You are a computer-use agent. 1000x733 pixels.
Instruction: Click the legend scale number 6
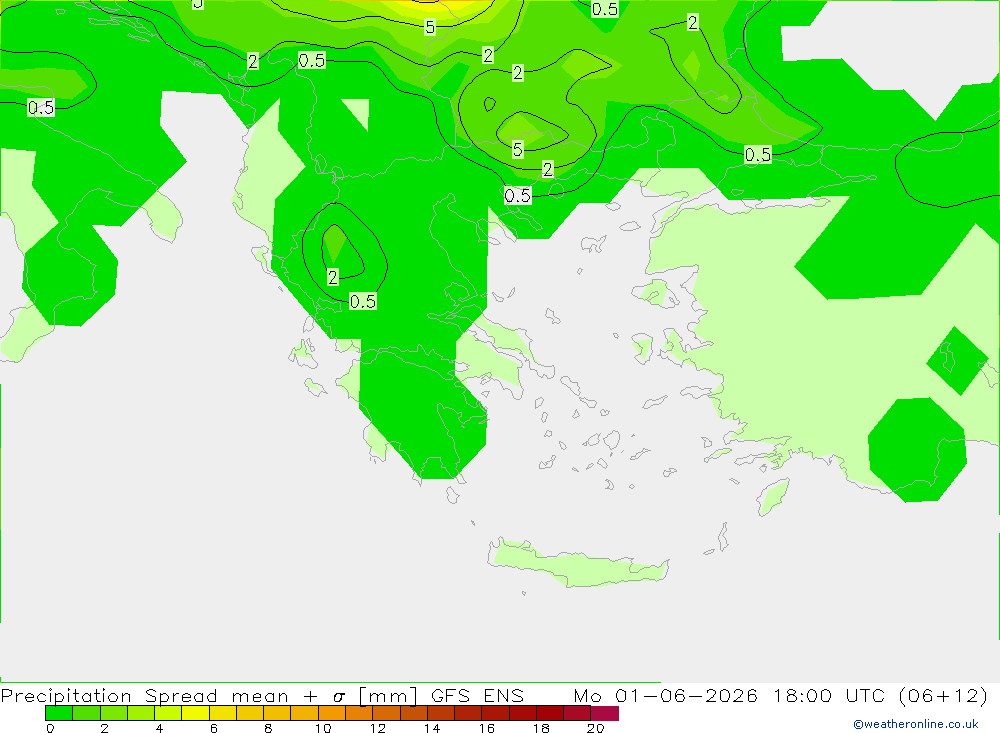(214, 728)
